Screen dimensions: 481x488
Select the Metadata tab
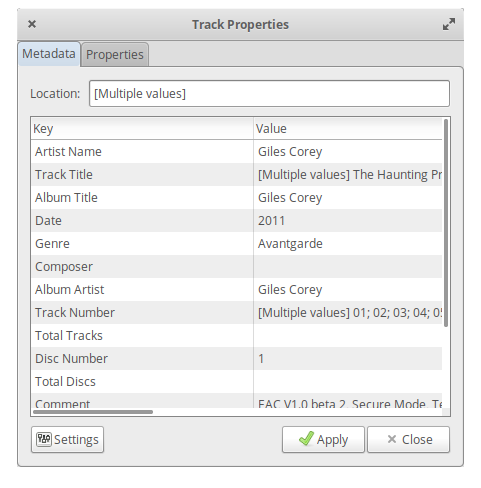pos(49,54)
